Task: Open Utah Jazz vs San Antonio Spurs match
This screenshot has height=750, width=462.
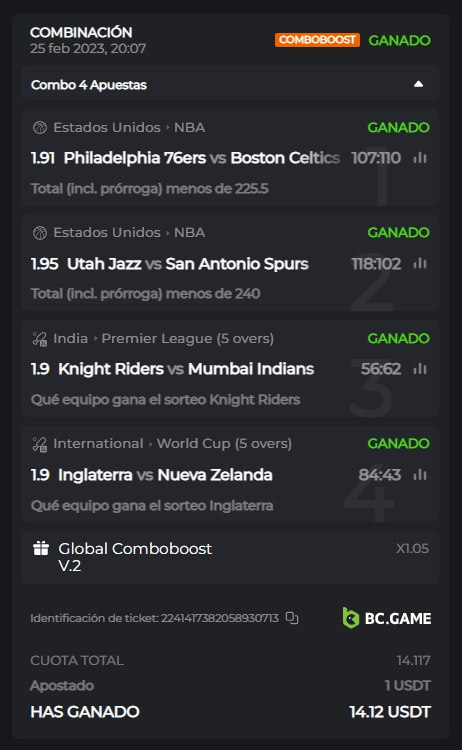Action: point(187,264)
